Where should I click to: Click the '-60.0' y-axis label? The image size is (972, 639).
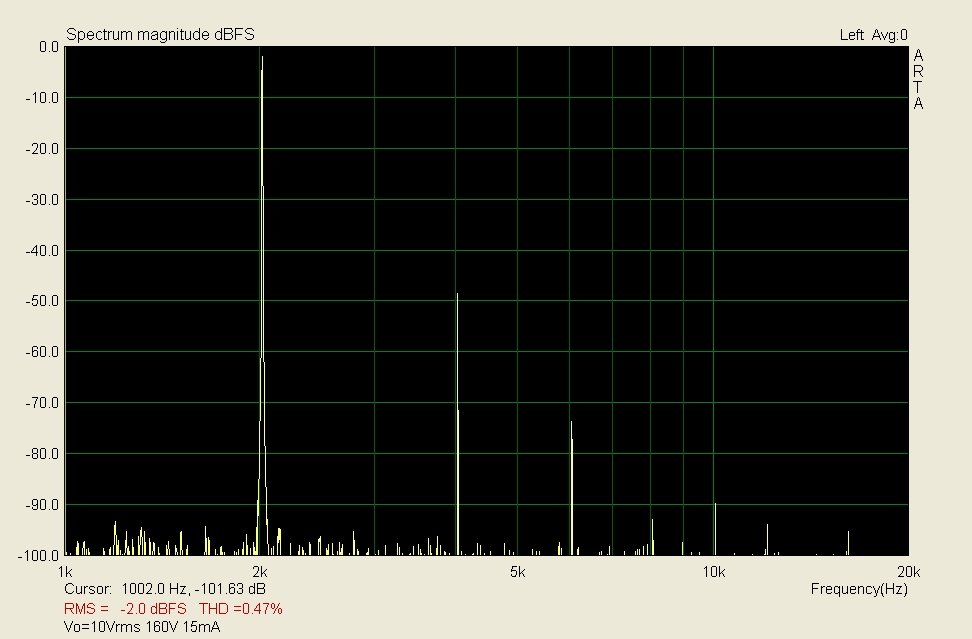(x=42, y=351)
